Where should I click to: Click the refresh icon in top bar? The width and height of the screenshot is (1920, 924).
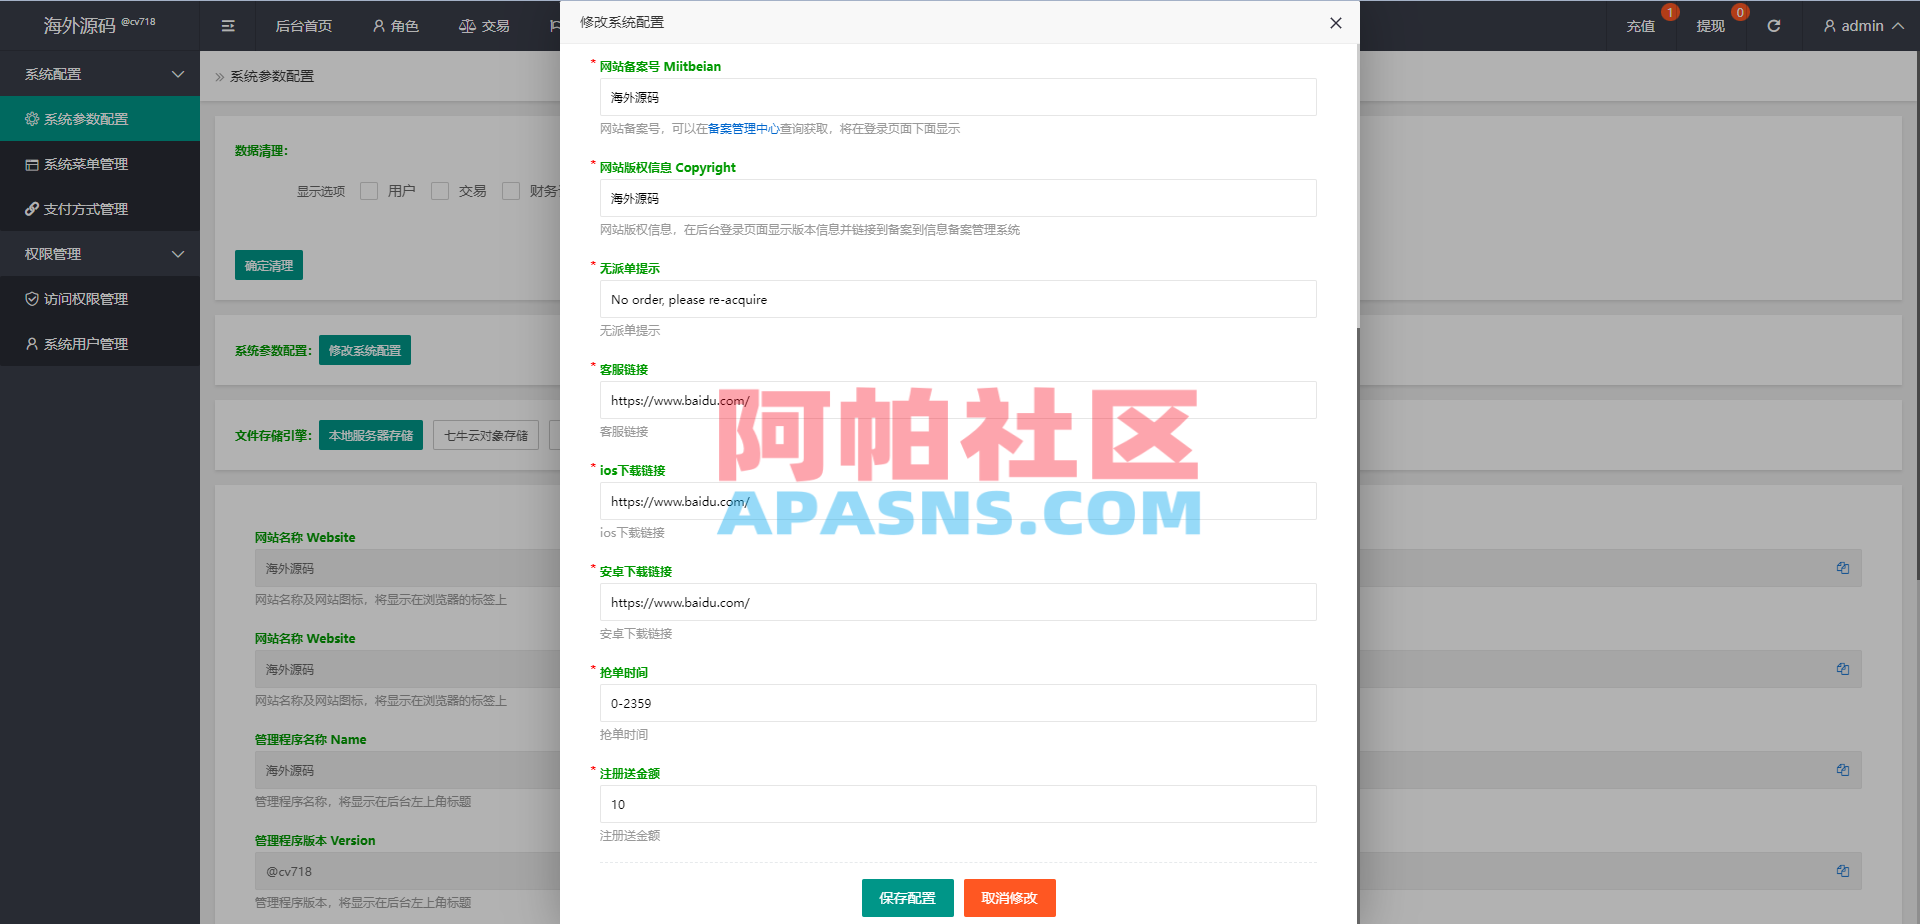tap(1774, 25)
